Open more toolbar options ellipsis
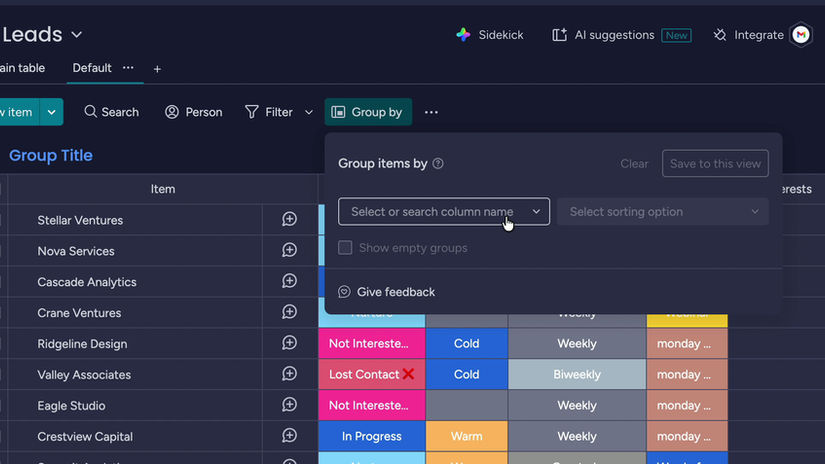 point(431,112)
